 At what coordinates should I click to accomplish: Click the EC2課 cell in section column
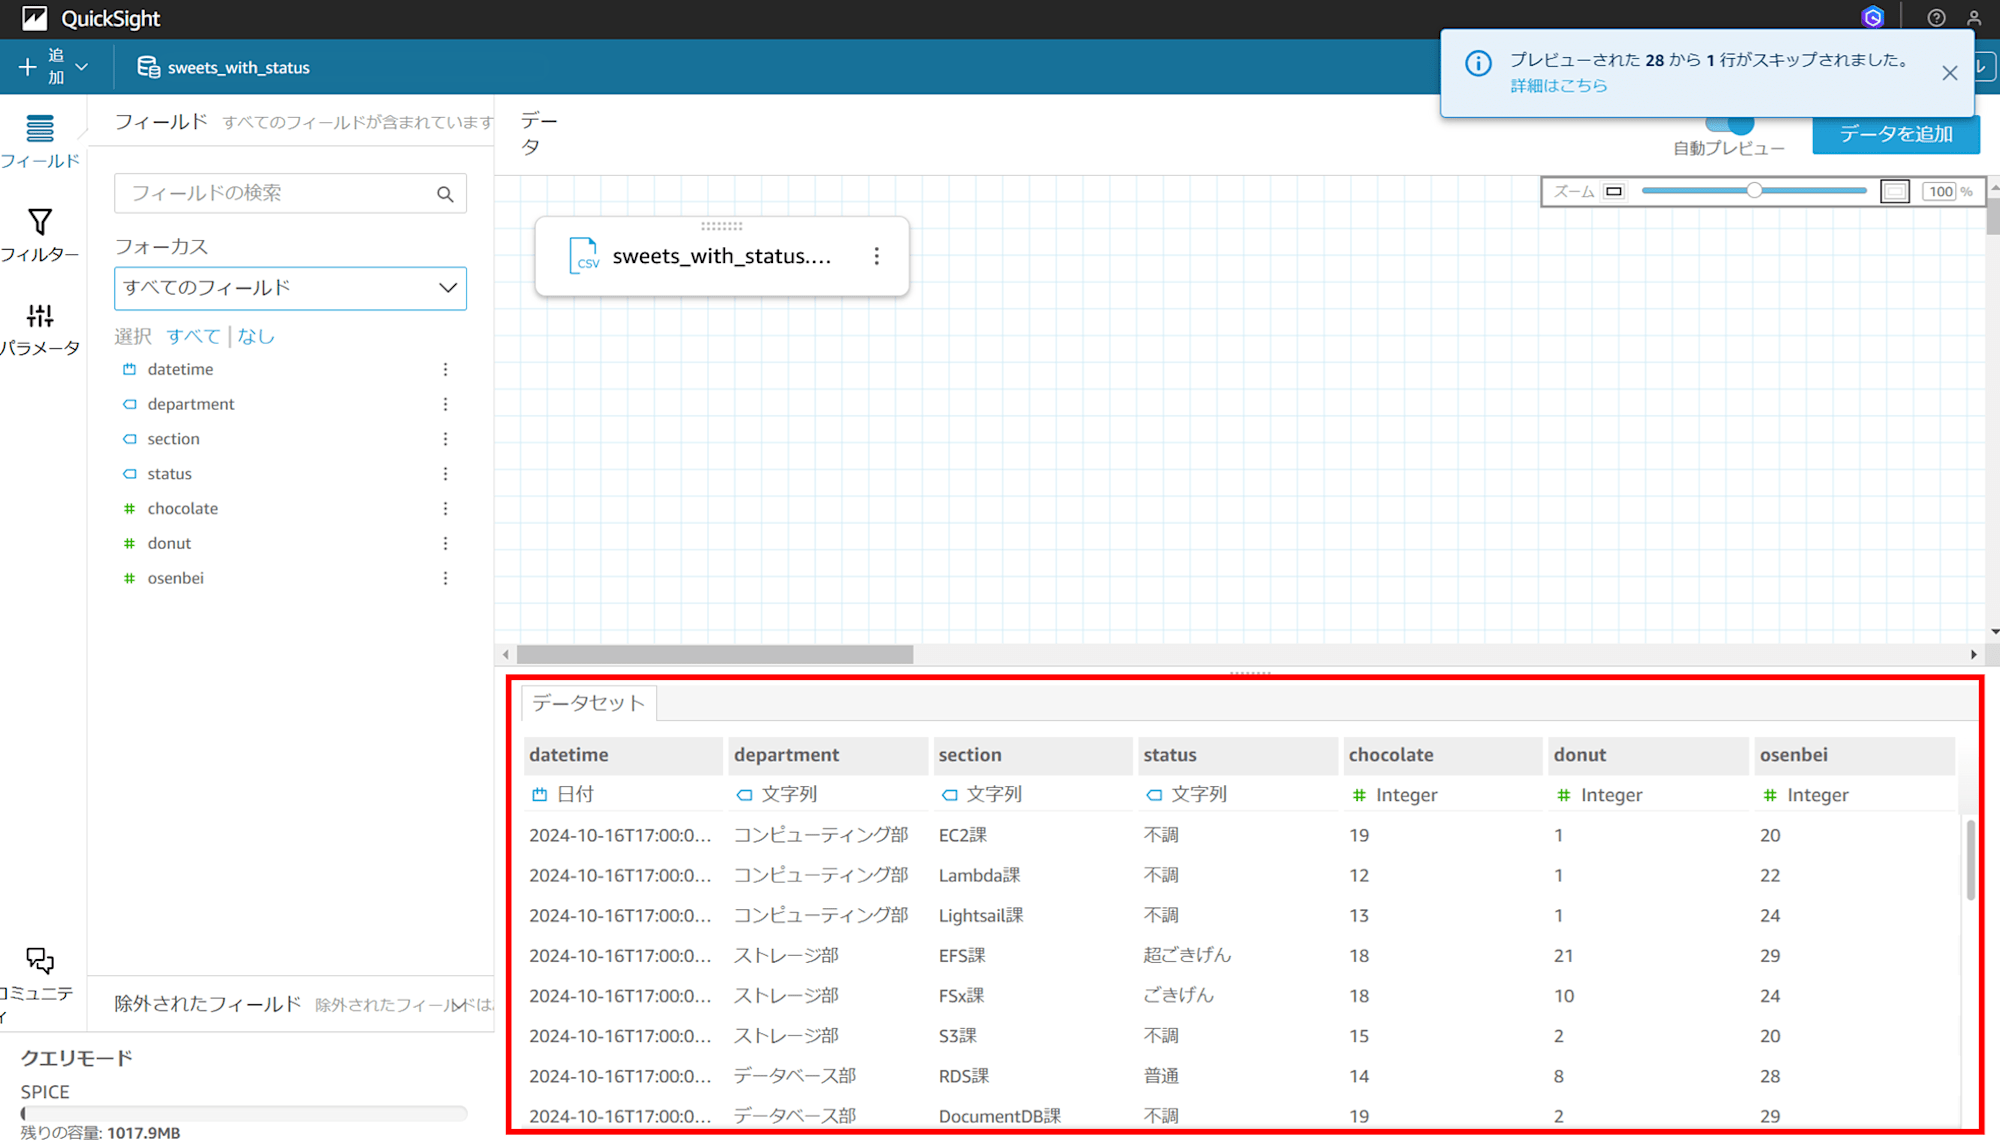[962, 835]
